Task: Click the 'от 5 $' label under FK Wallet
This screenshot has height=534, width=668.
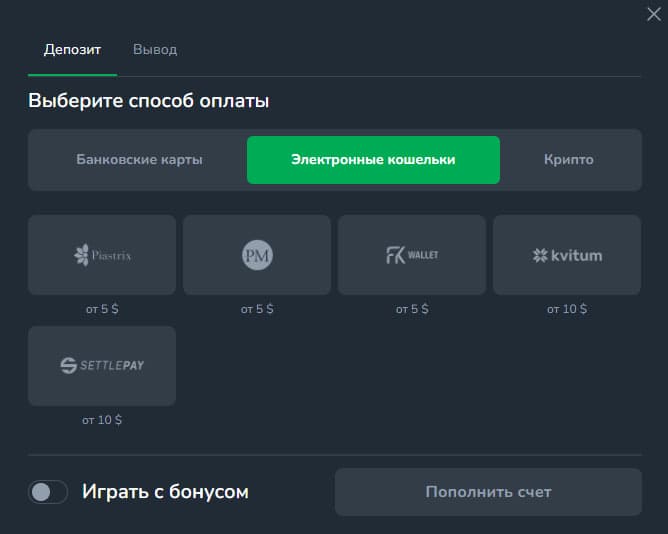Action: tap(412, 309)
